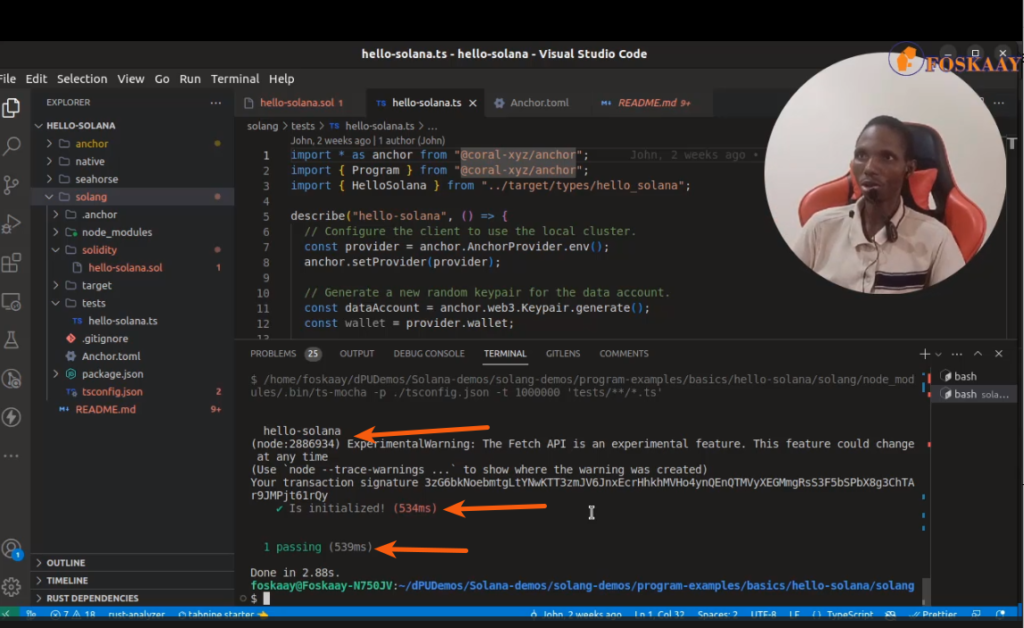
Task: Open the Source Control view
Action: (x=11, y=185)
